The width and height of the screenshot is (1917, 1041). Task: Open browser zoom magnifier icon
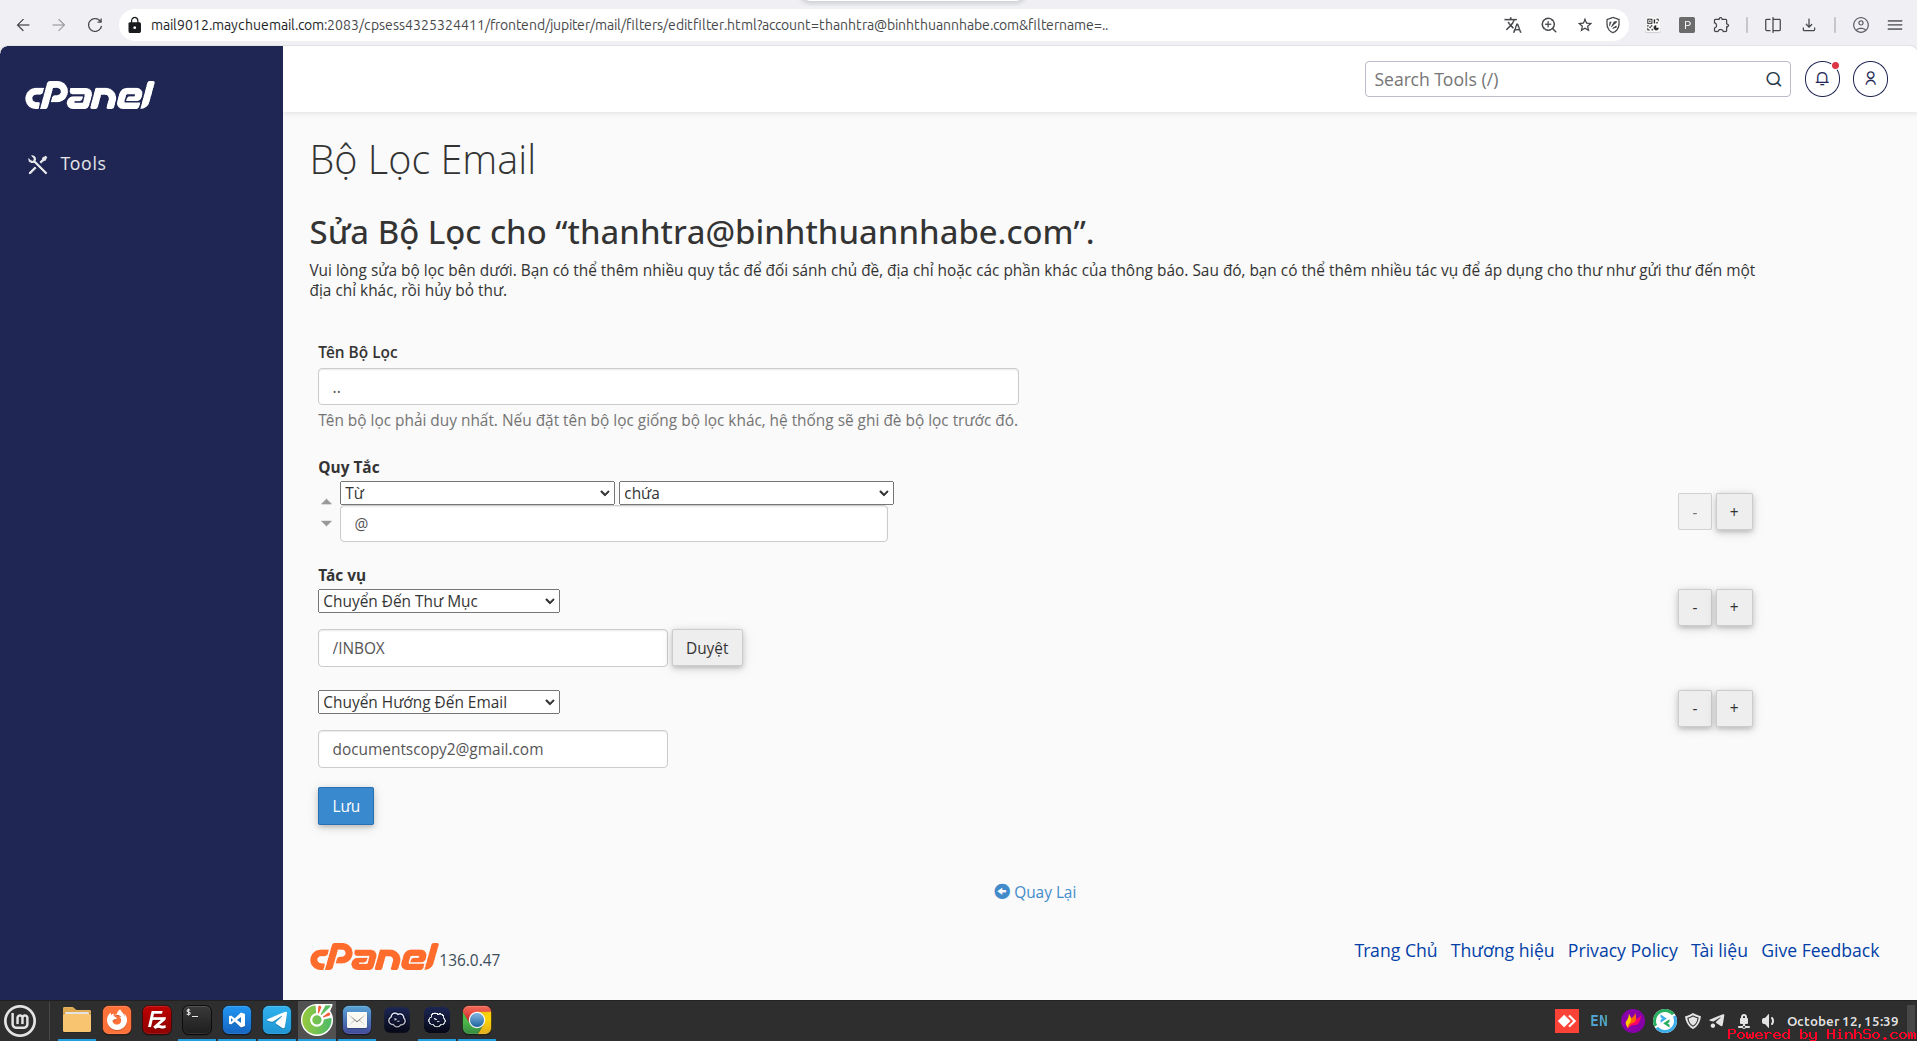click(1549, 25)
